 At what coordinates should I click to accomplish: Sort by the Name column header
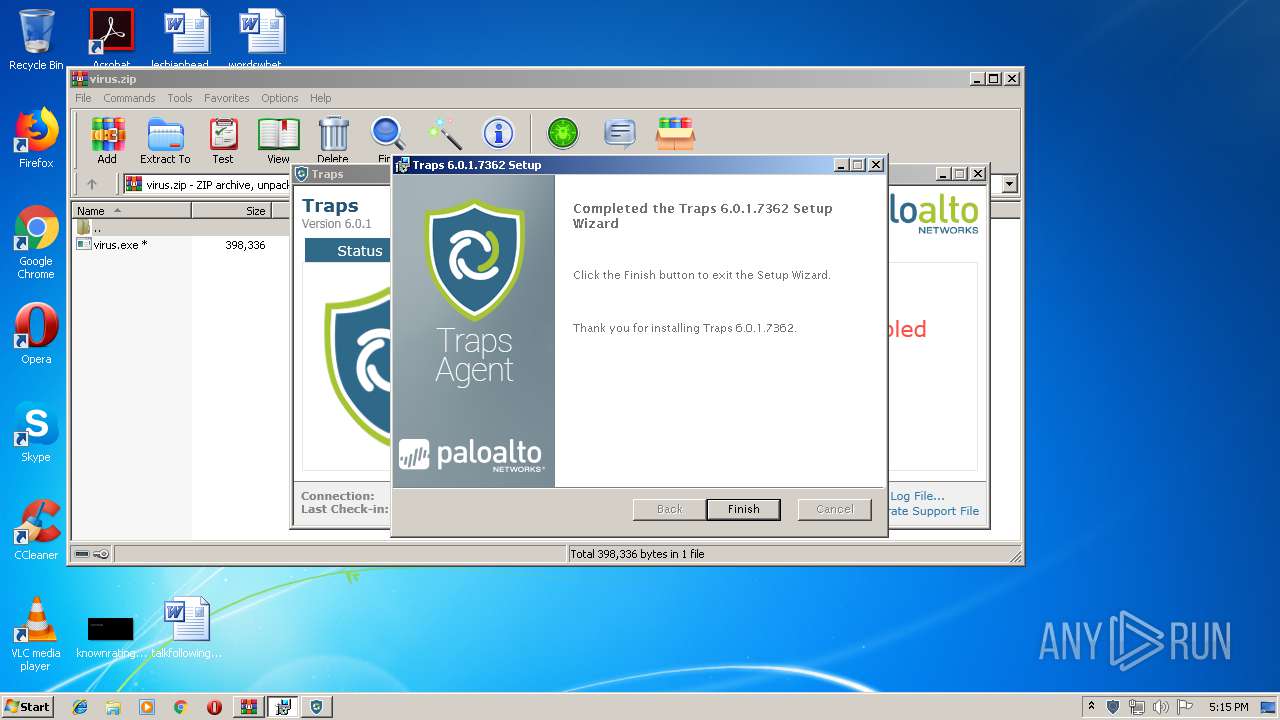tap(131, 211)
